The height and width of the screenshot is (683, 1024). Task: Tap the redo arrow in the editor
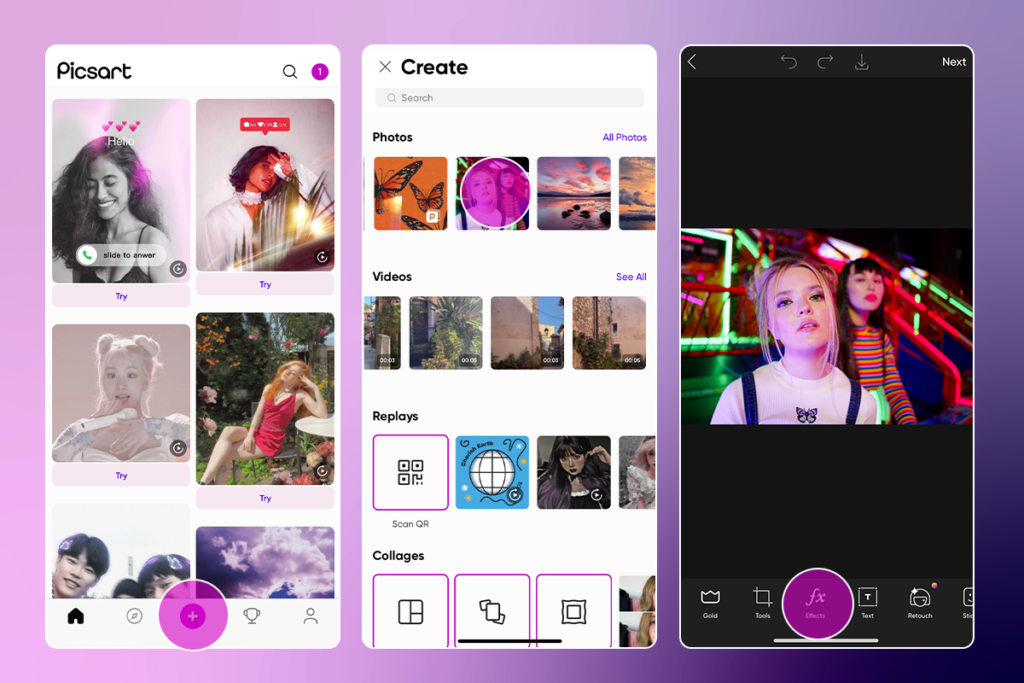click(824, 61)
